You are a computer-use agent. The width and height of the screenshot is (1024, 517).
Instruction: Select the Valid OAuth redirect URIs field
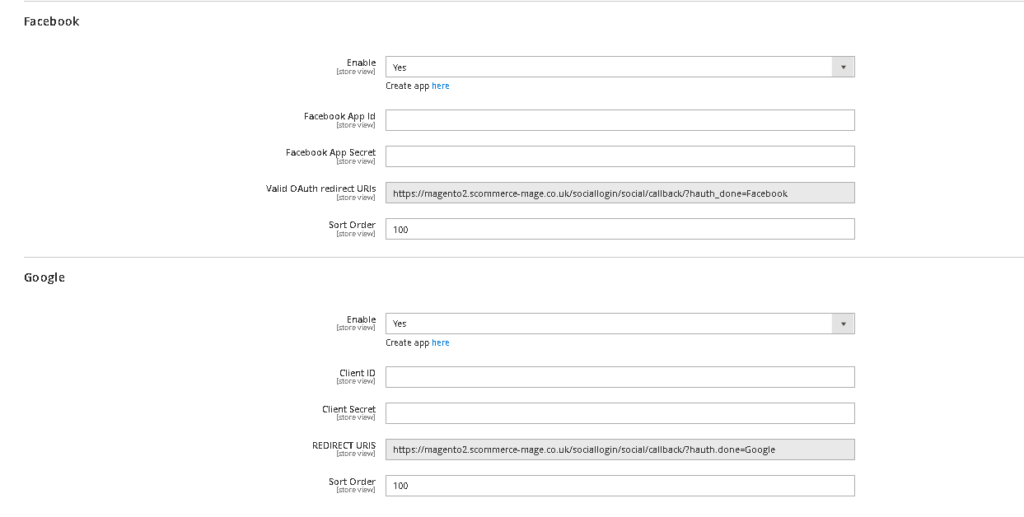pyautogui.click(x=620, y=193)
